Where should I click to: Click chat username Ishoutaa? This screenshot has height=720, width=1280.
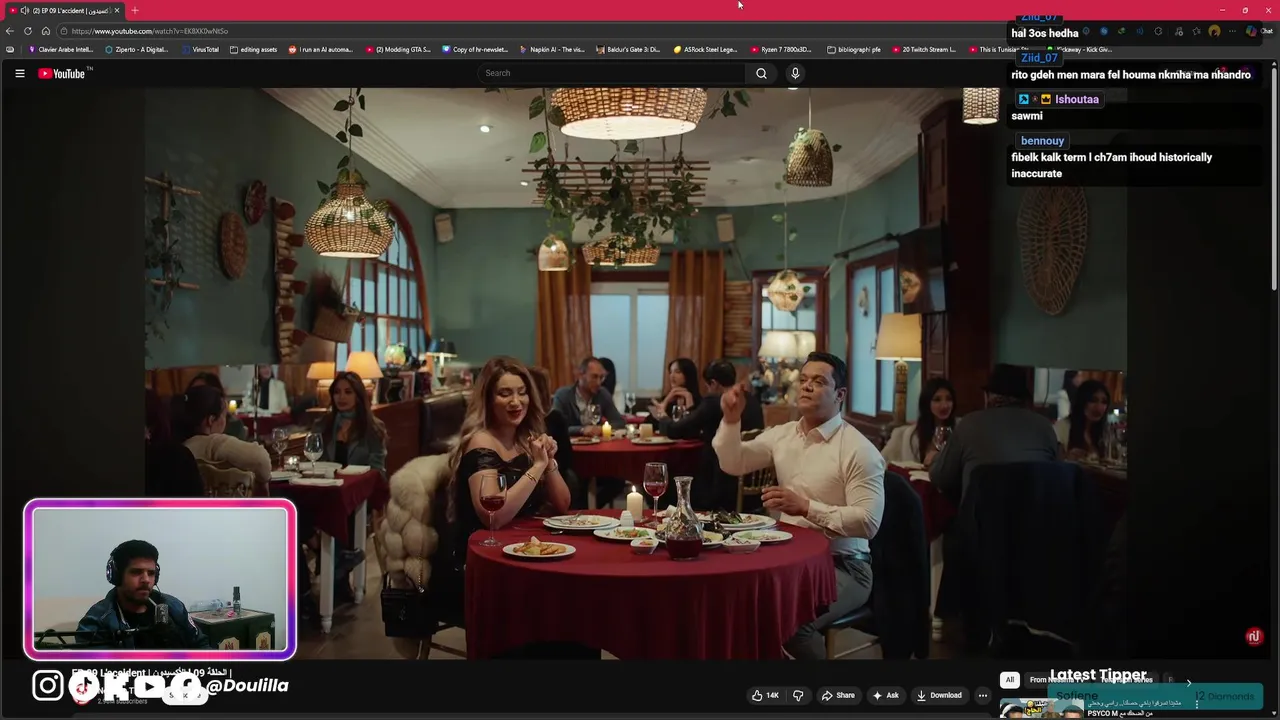coord(1076,99)
